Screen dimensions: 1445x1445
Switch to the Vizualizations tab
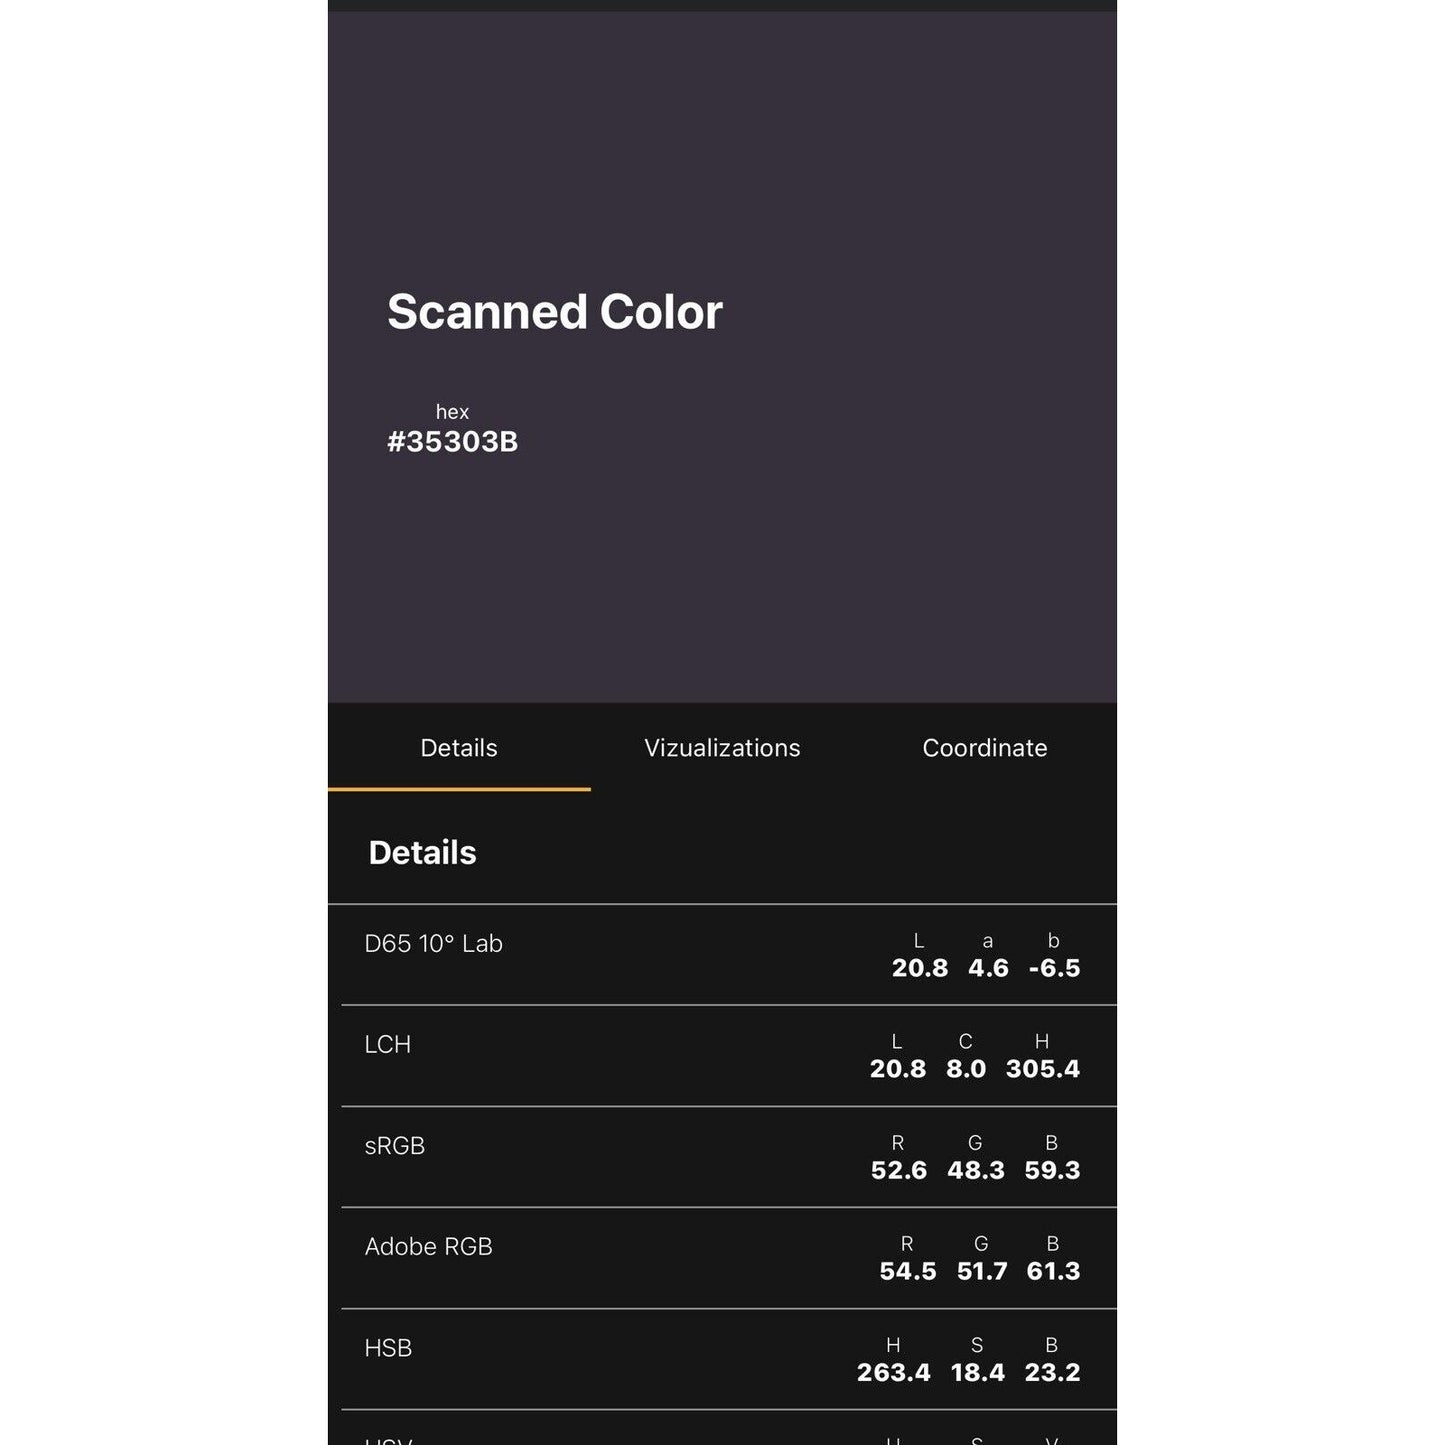[x=722, y=748]
